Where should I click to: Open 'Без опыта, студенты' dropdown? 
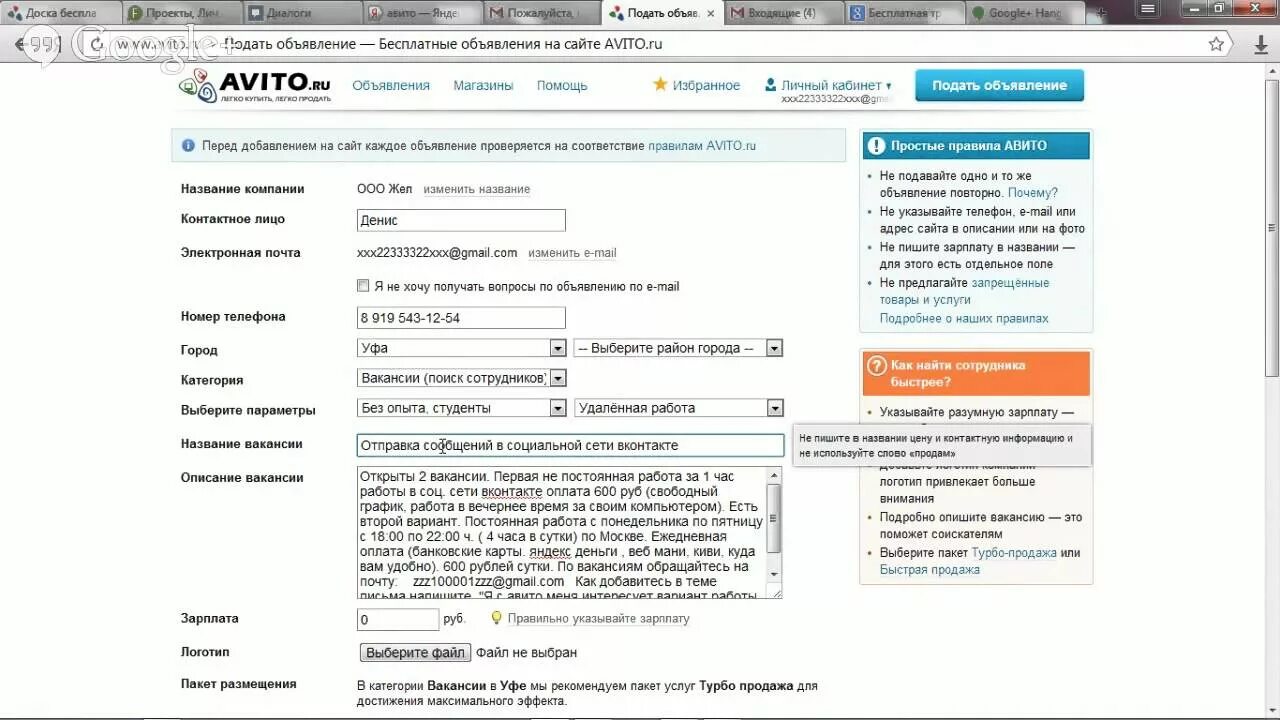[462, 408]
